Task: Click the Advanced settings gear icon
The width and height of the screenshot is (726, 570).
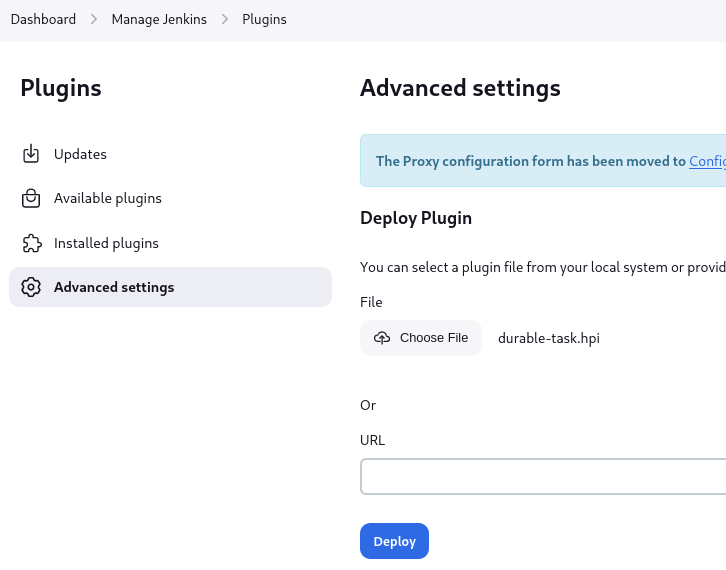Action: click(x=31, y=287)
